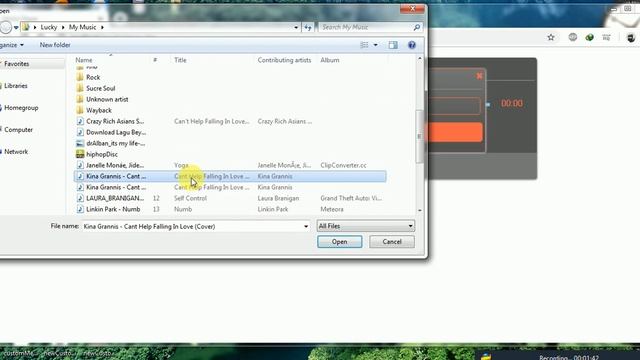The width and height of the screenshot is (640, 360).
Task: Select the LAURA_BRANIGAN audio file
Action: click(x=115, y=198)
